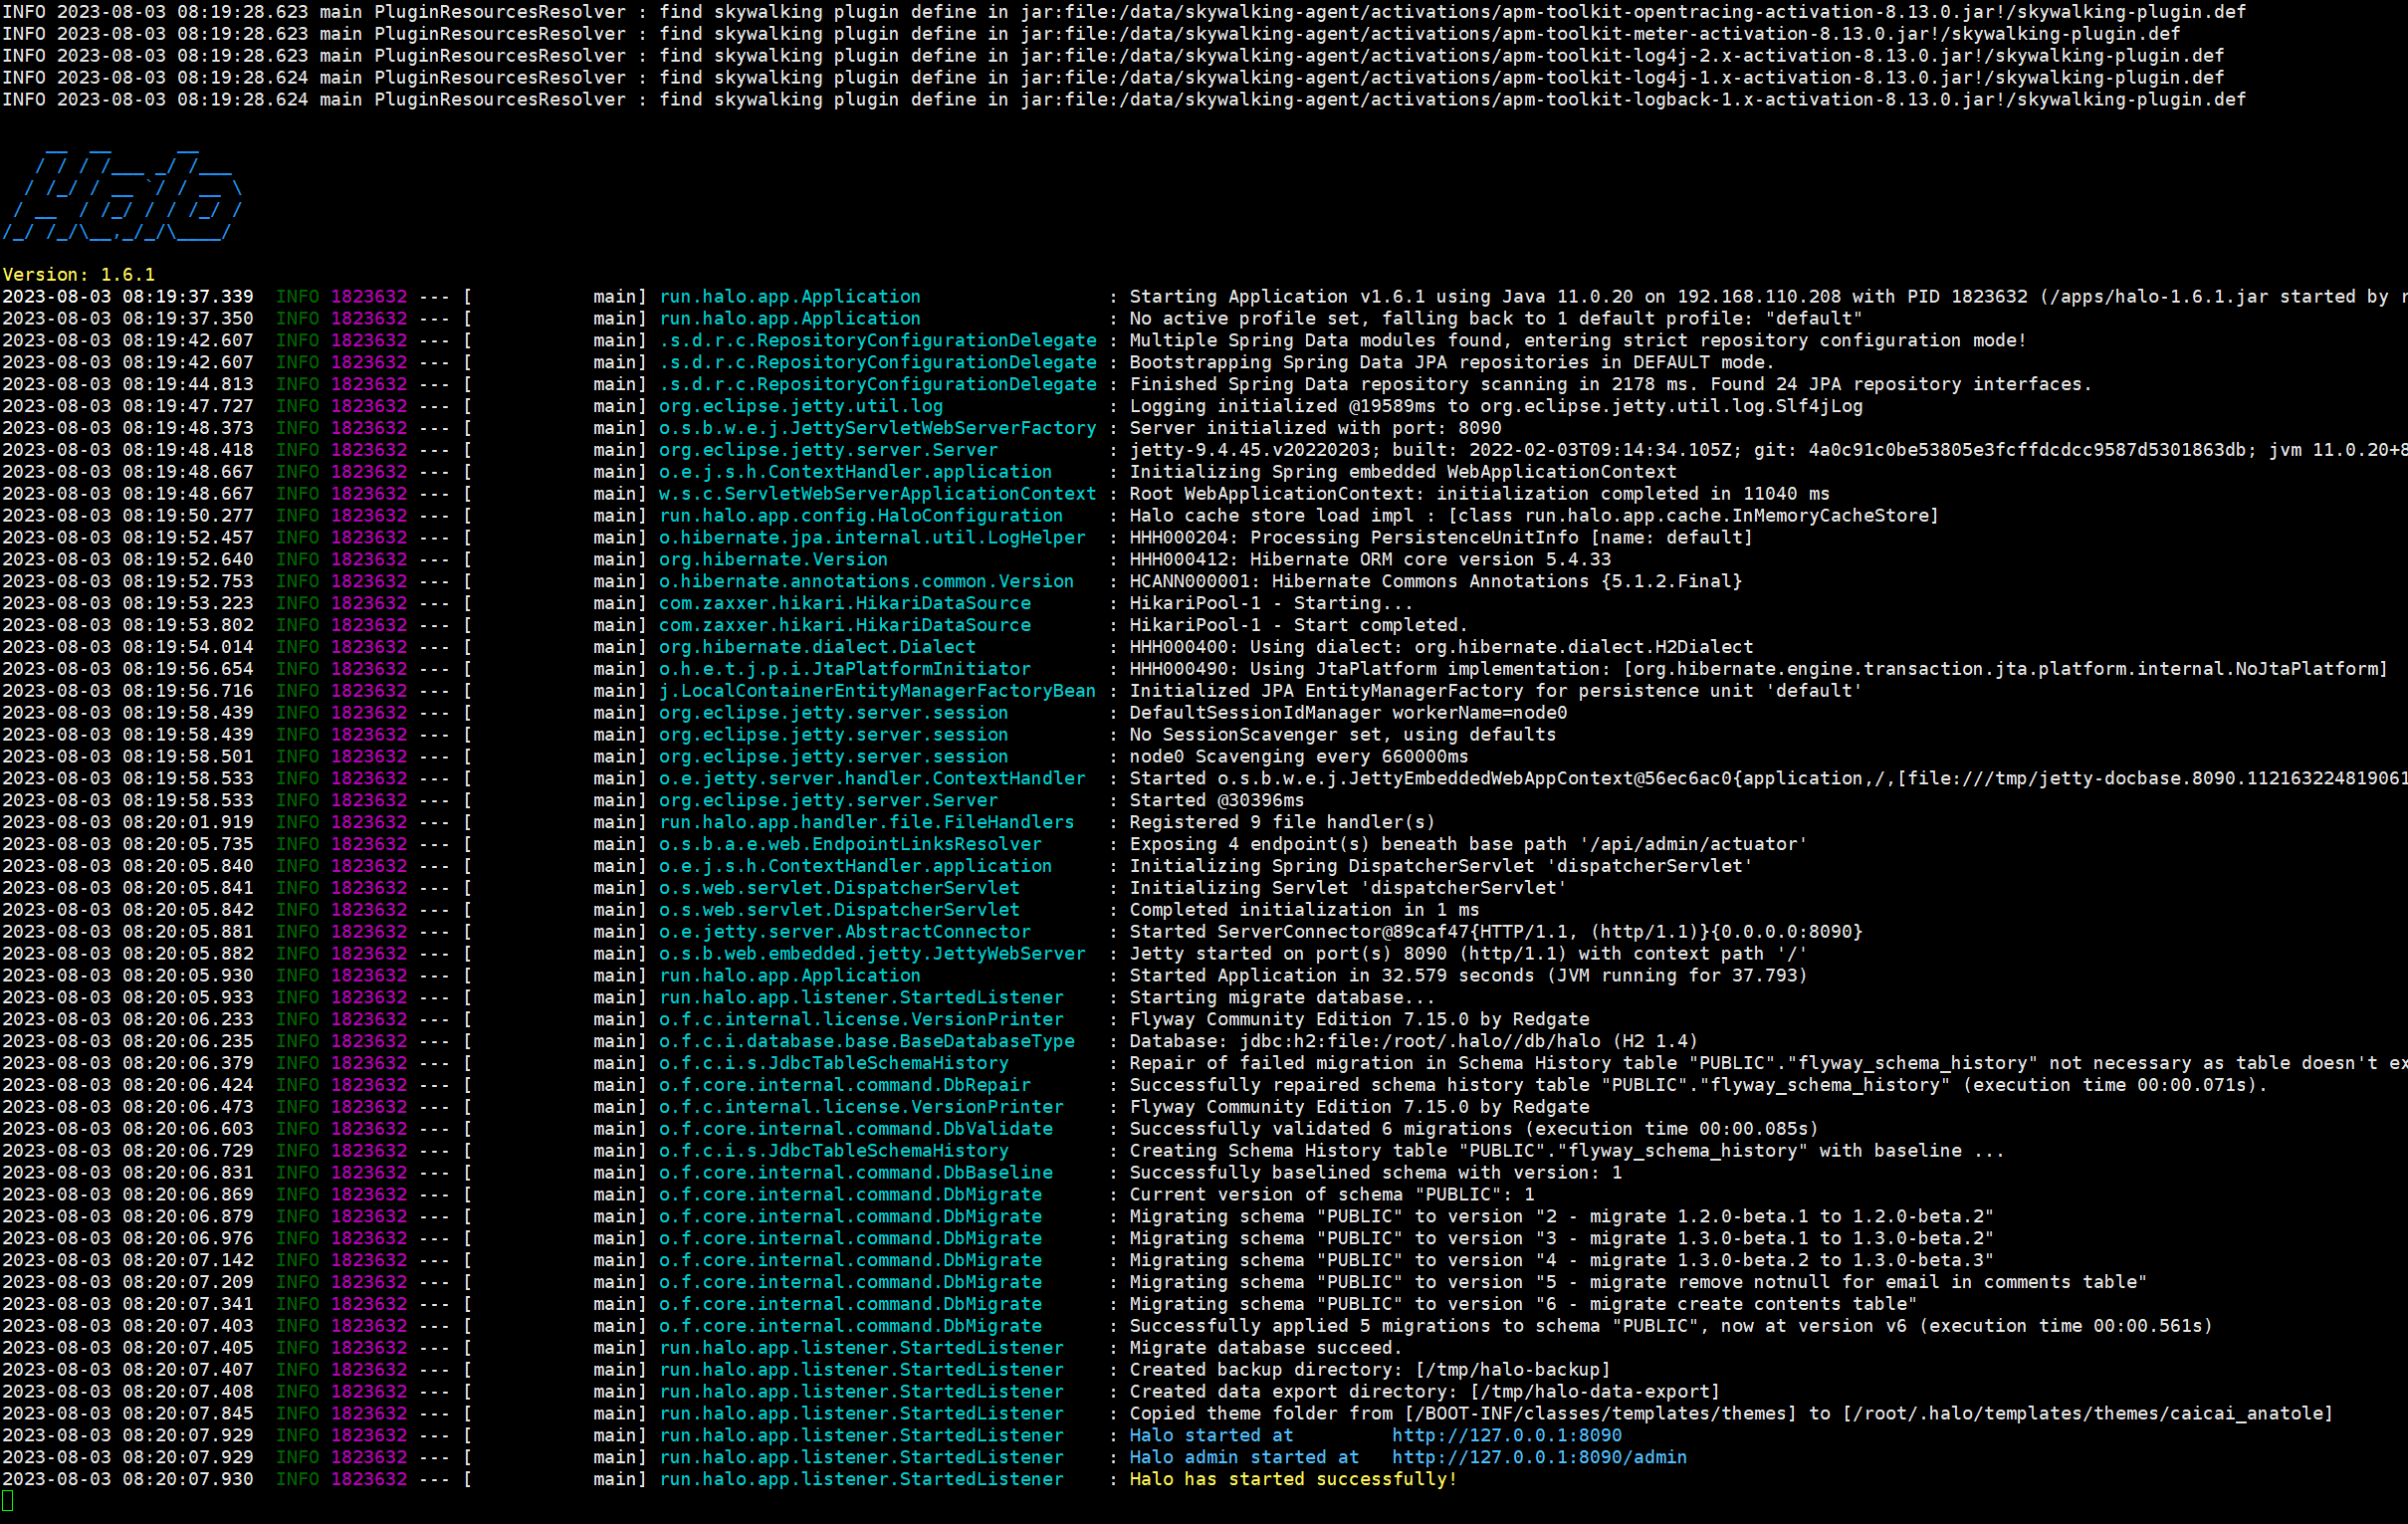
Task: Open the http://127.0.0.1:8090 Halo URL
Action: tap(1506, 1435)
